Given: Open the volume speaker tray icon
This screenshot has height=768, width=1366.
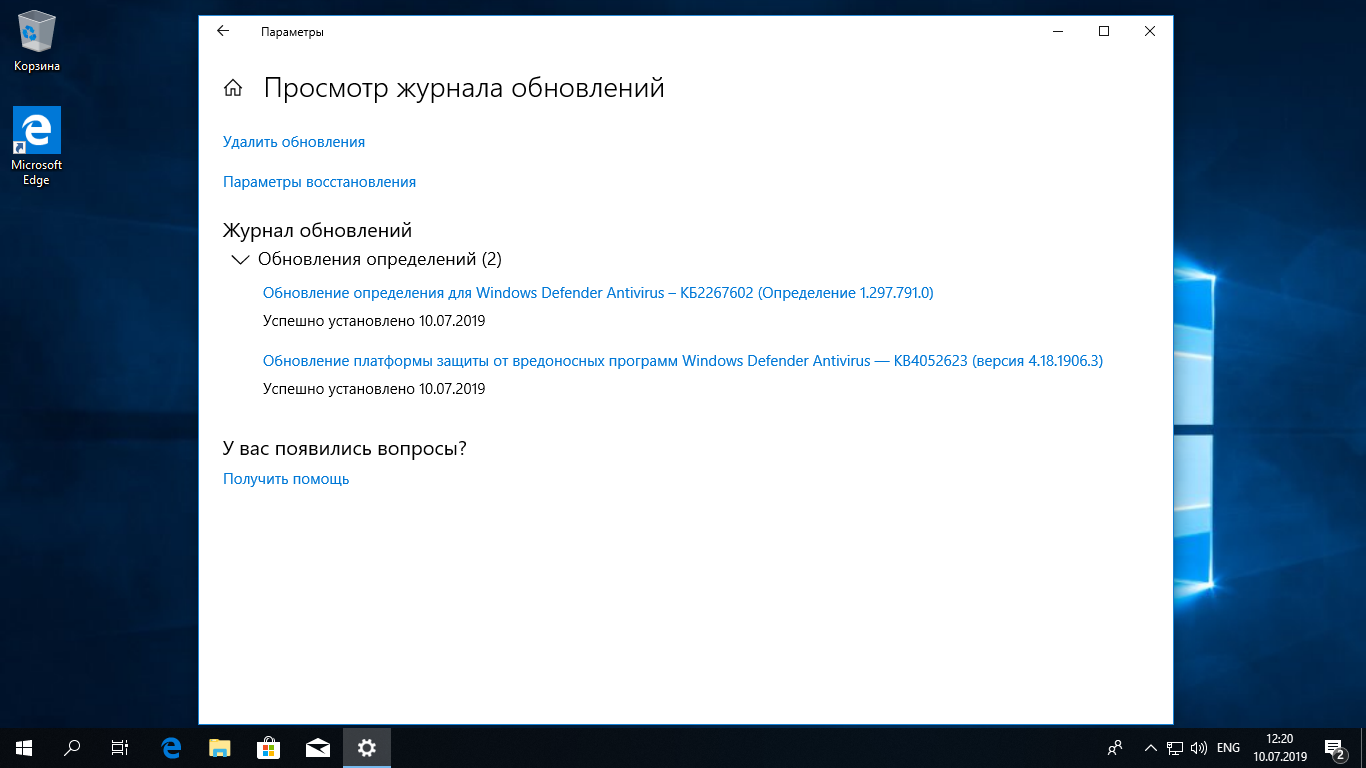Looking at the screenshot, I should [1200, 747].
